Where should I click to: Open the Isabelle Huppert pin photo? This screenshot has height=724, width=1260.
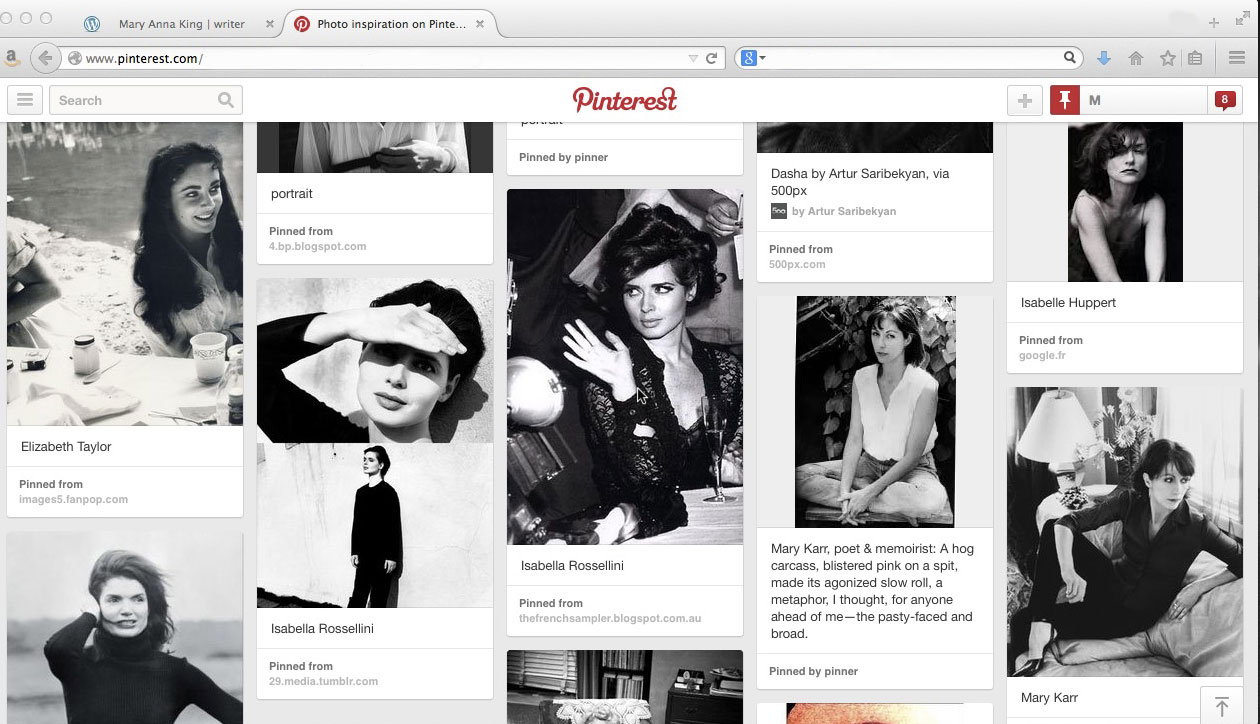1125,202
